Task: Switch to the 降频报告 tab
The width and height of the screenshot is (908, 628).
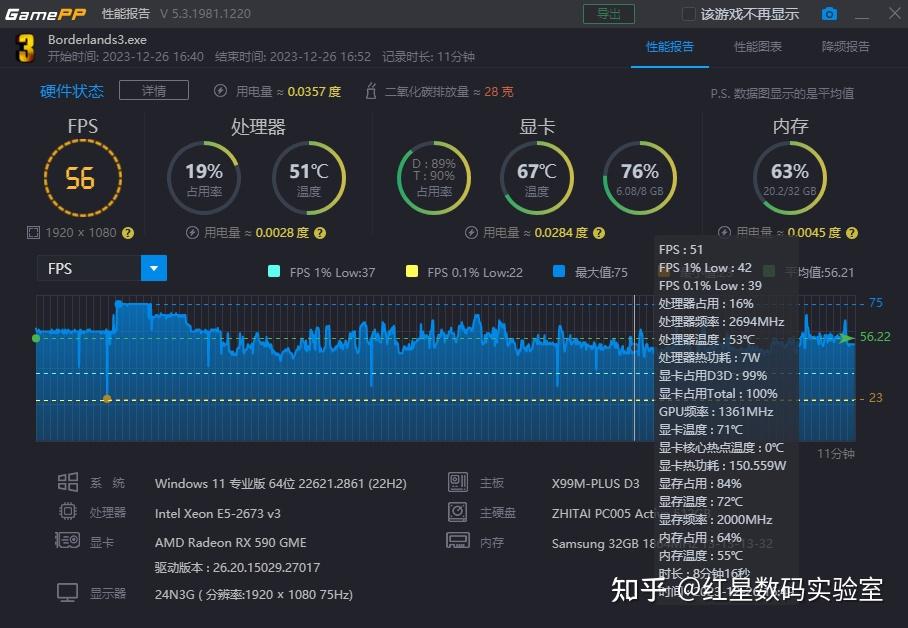Action: [845, 47]
